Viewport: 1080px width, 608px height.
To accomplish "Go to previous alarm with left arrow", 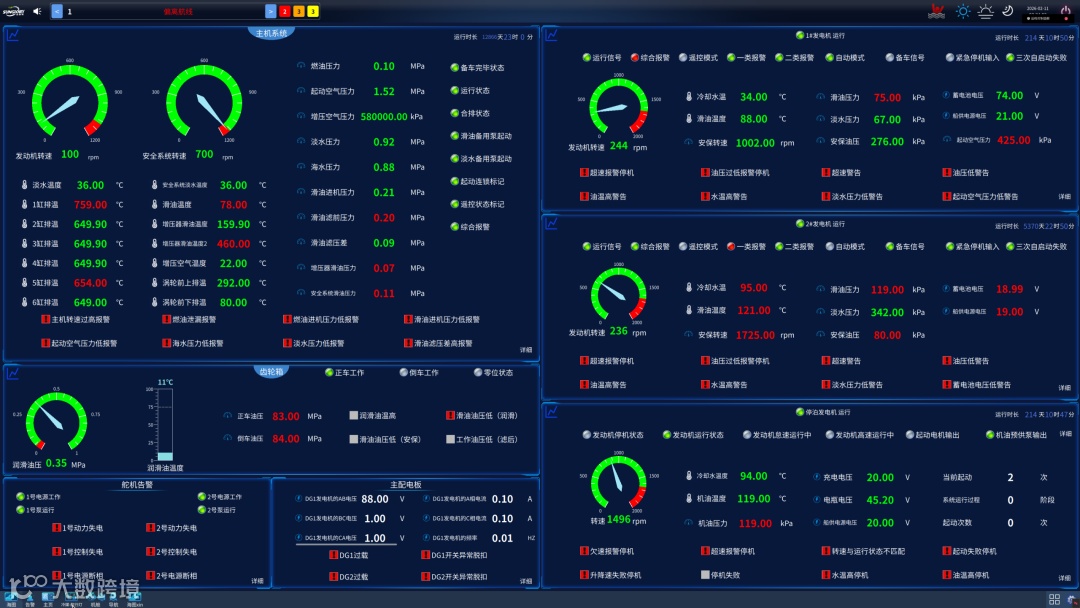I will click(57, 11).
